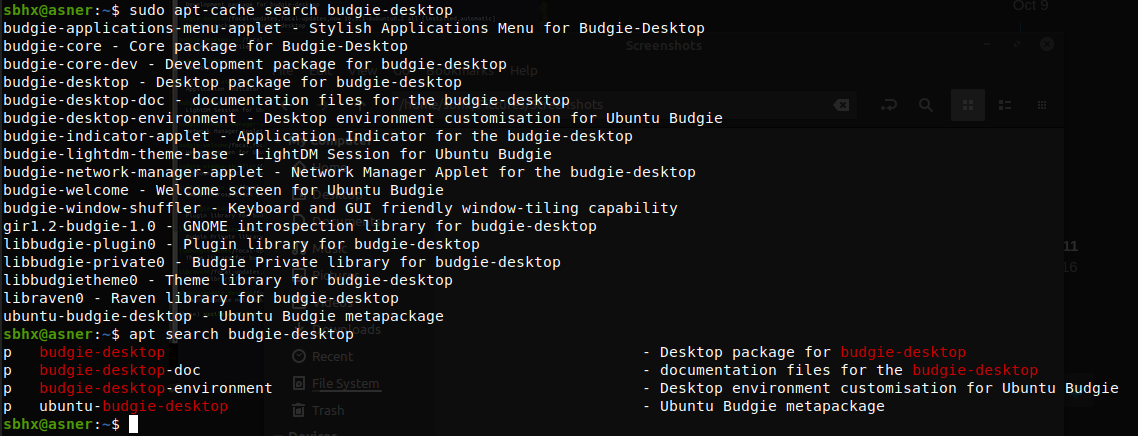Image resolution: width=1138 pixels, height=436 pixels.
Task: Click search icon in background file manager
Action: 925,105
